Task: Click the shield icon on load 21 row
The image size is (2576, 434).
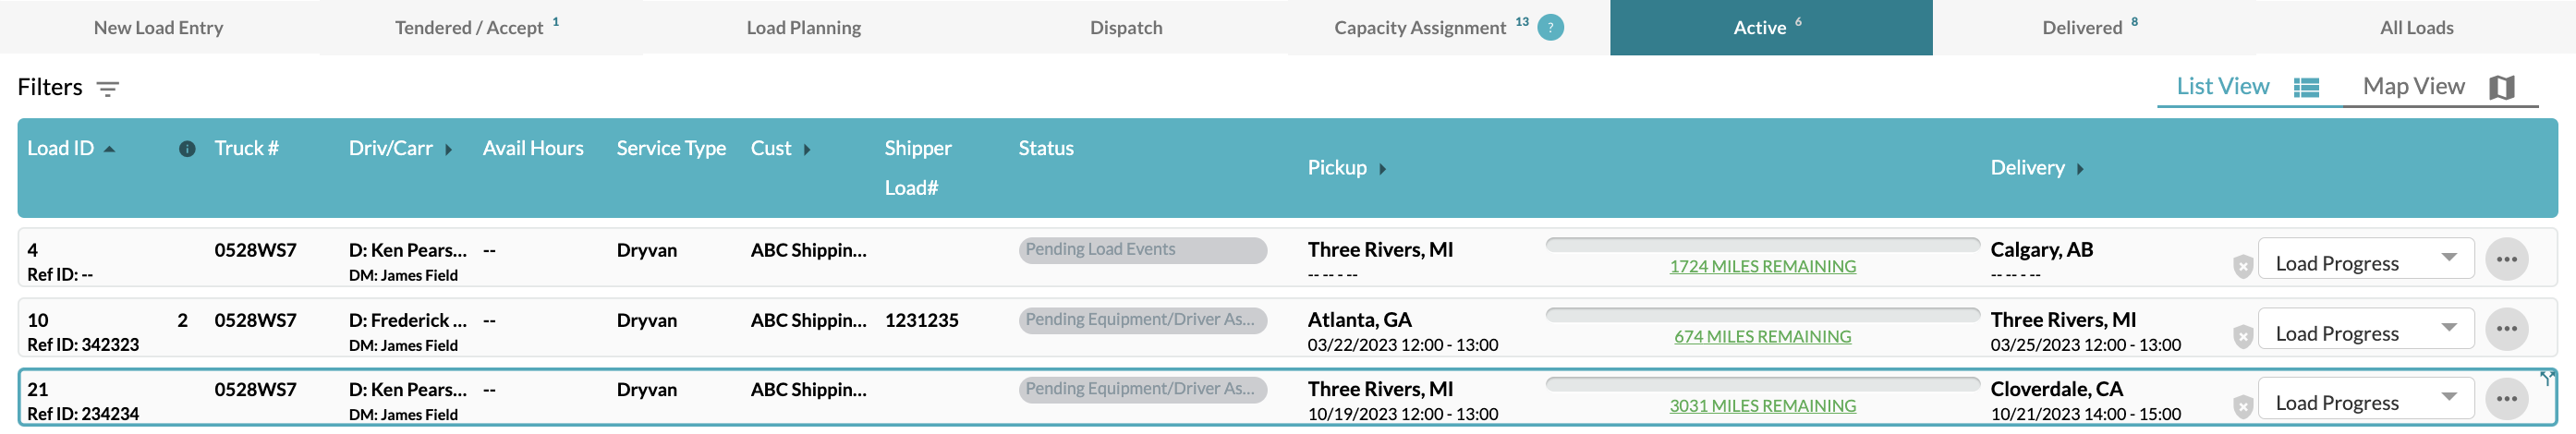Action: (2243, 405)
